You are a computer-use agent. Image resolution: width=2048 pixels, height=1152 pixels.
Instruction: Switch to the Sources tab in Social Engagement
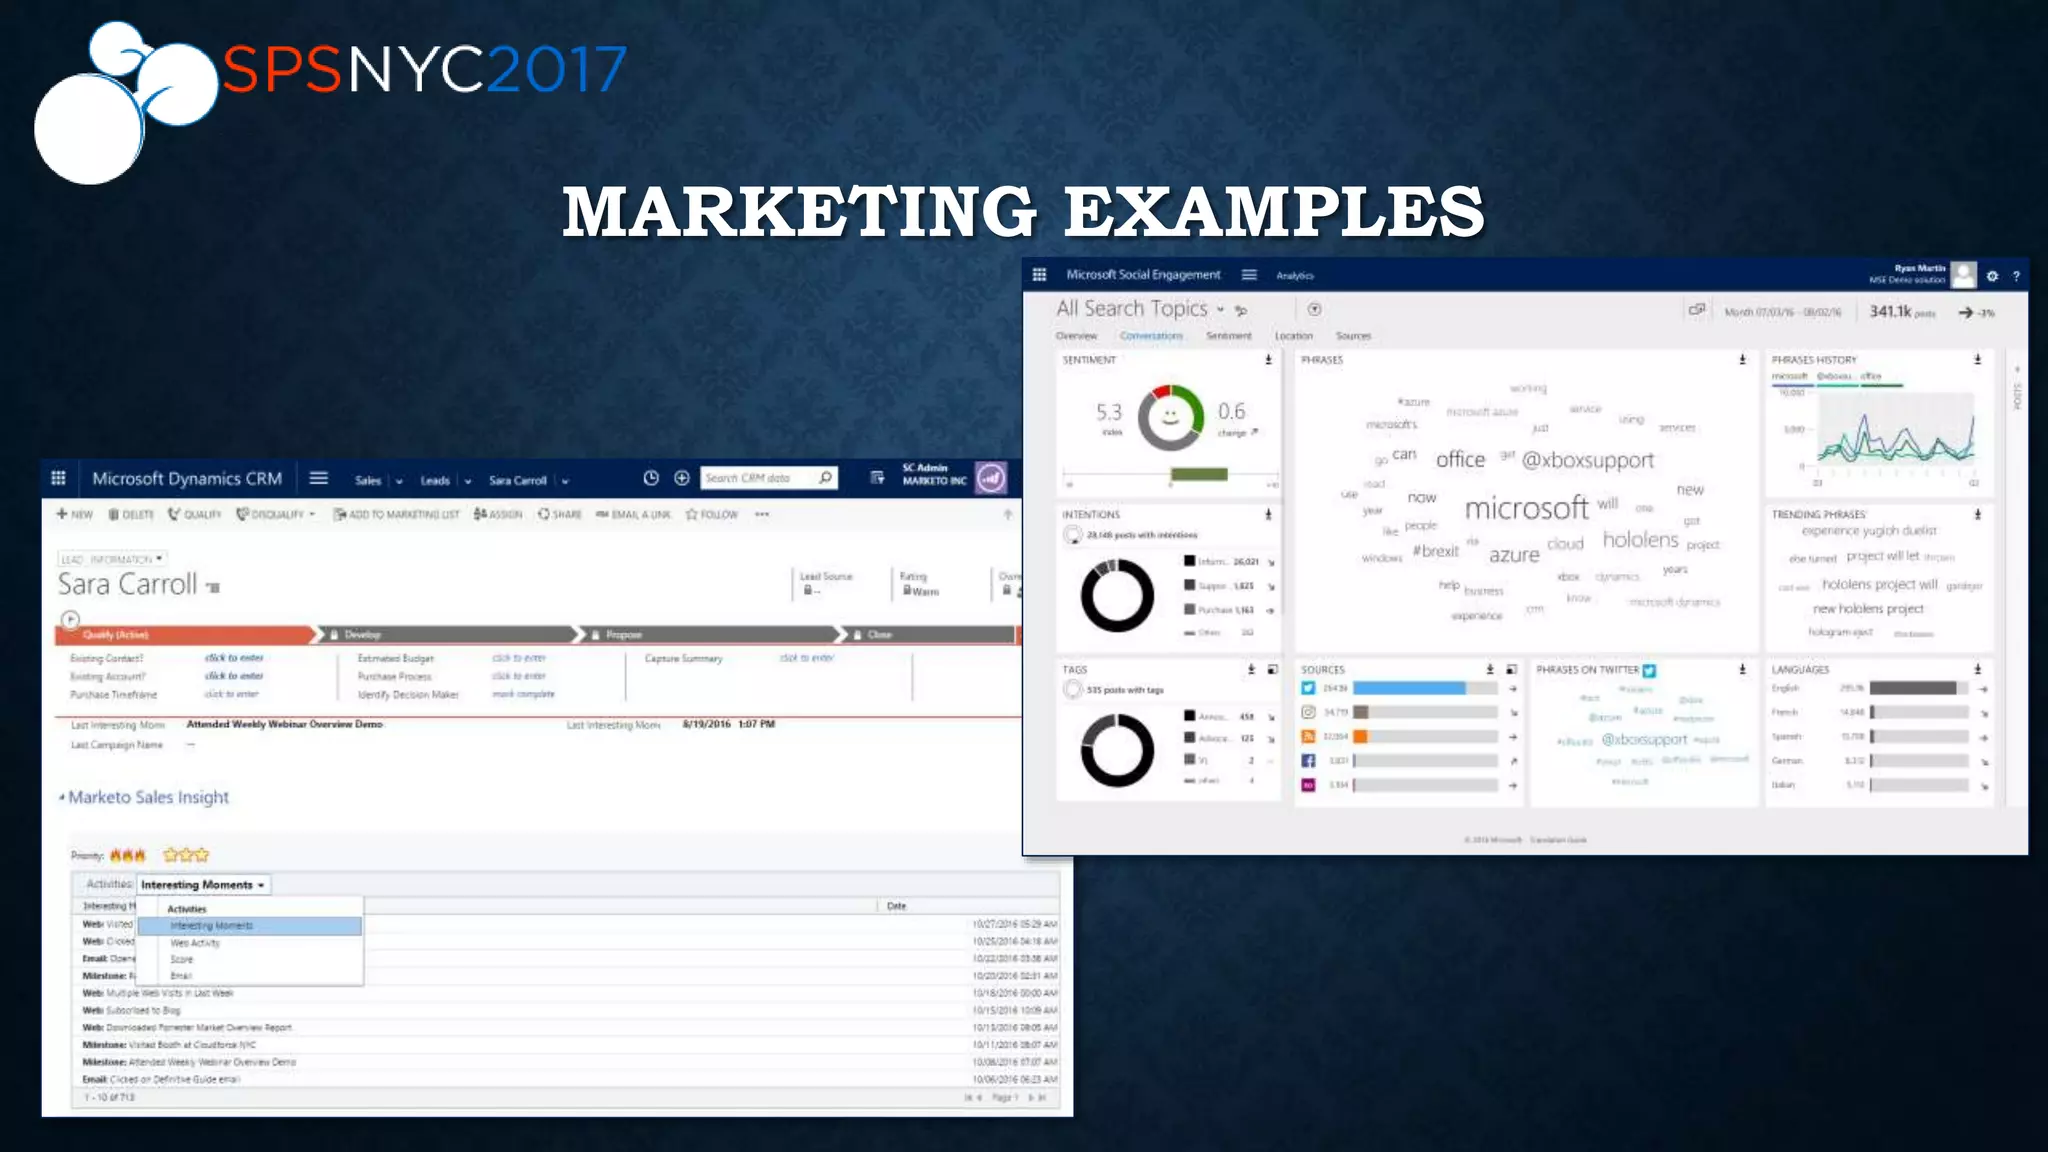click(x=1353, y=336)
